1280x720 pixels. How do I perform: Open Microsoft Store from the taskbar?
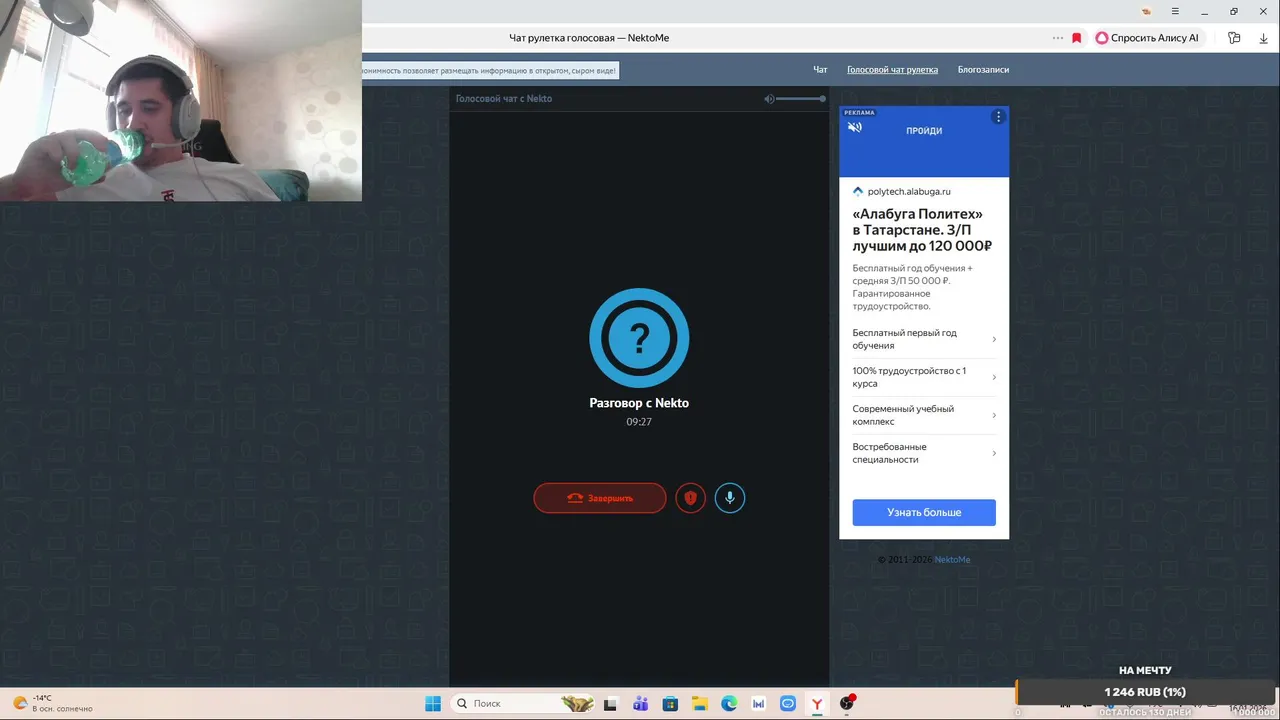tap(670, 704)
